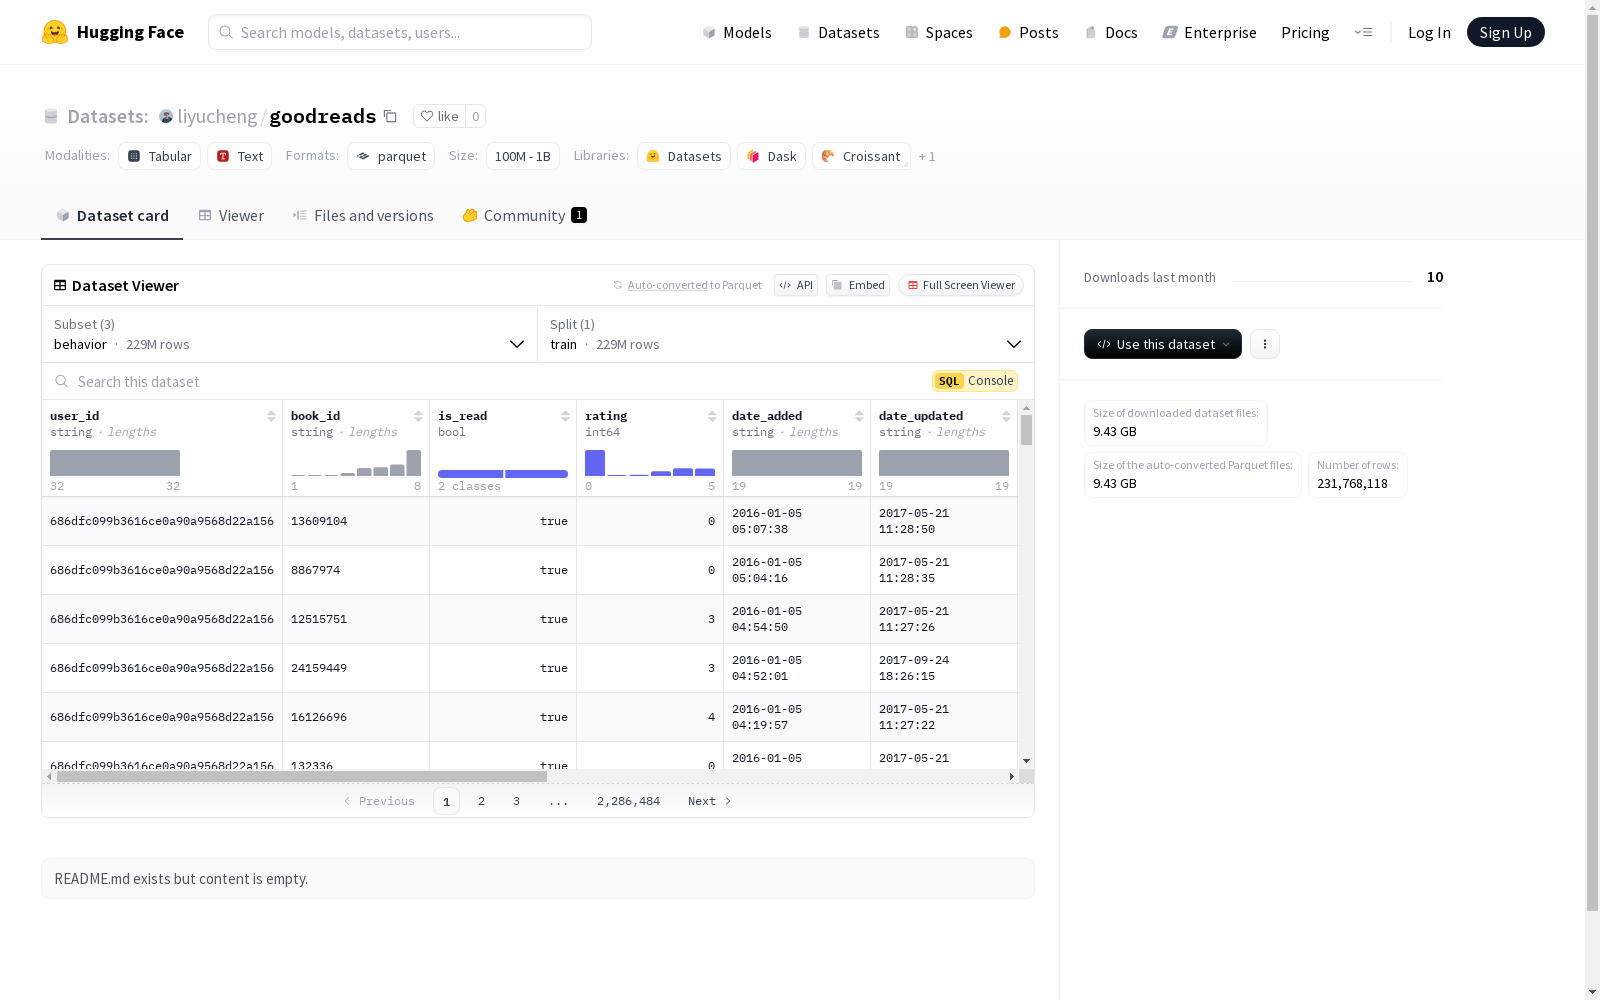This screenshot has width=1600, height=1000.
Task: Open Datasets in top navigation
Action: click(x=838, y=32)
